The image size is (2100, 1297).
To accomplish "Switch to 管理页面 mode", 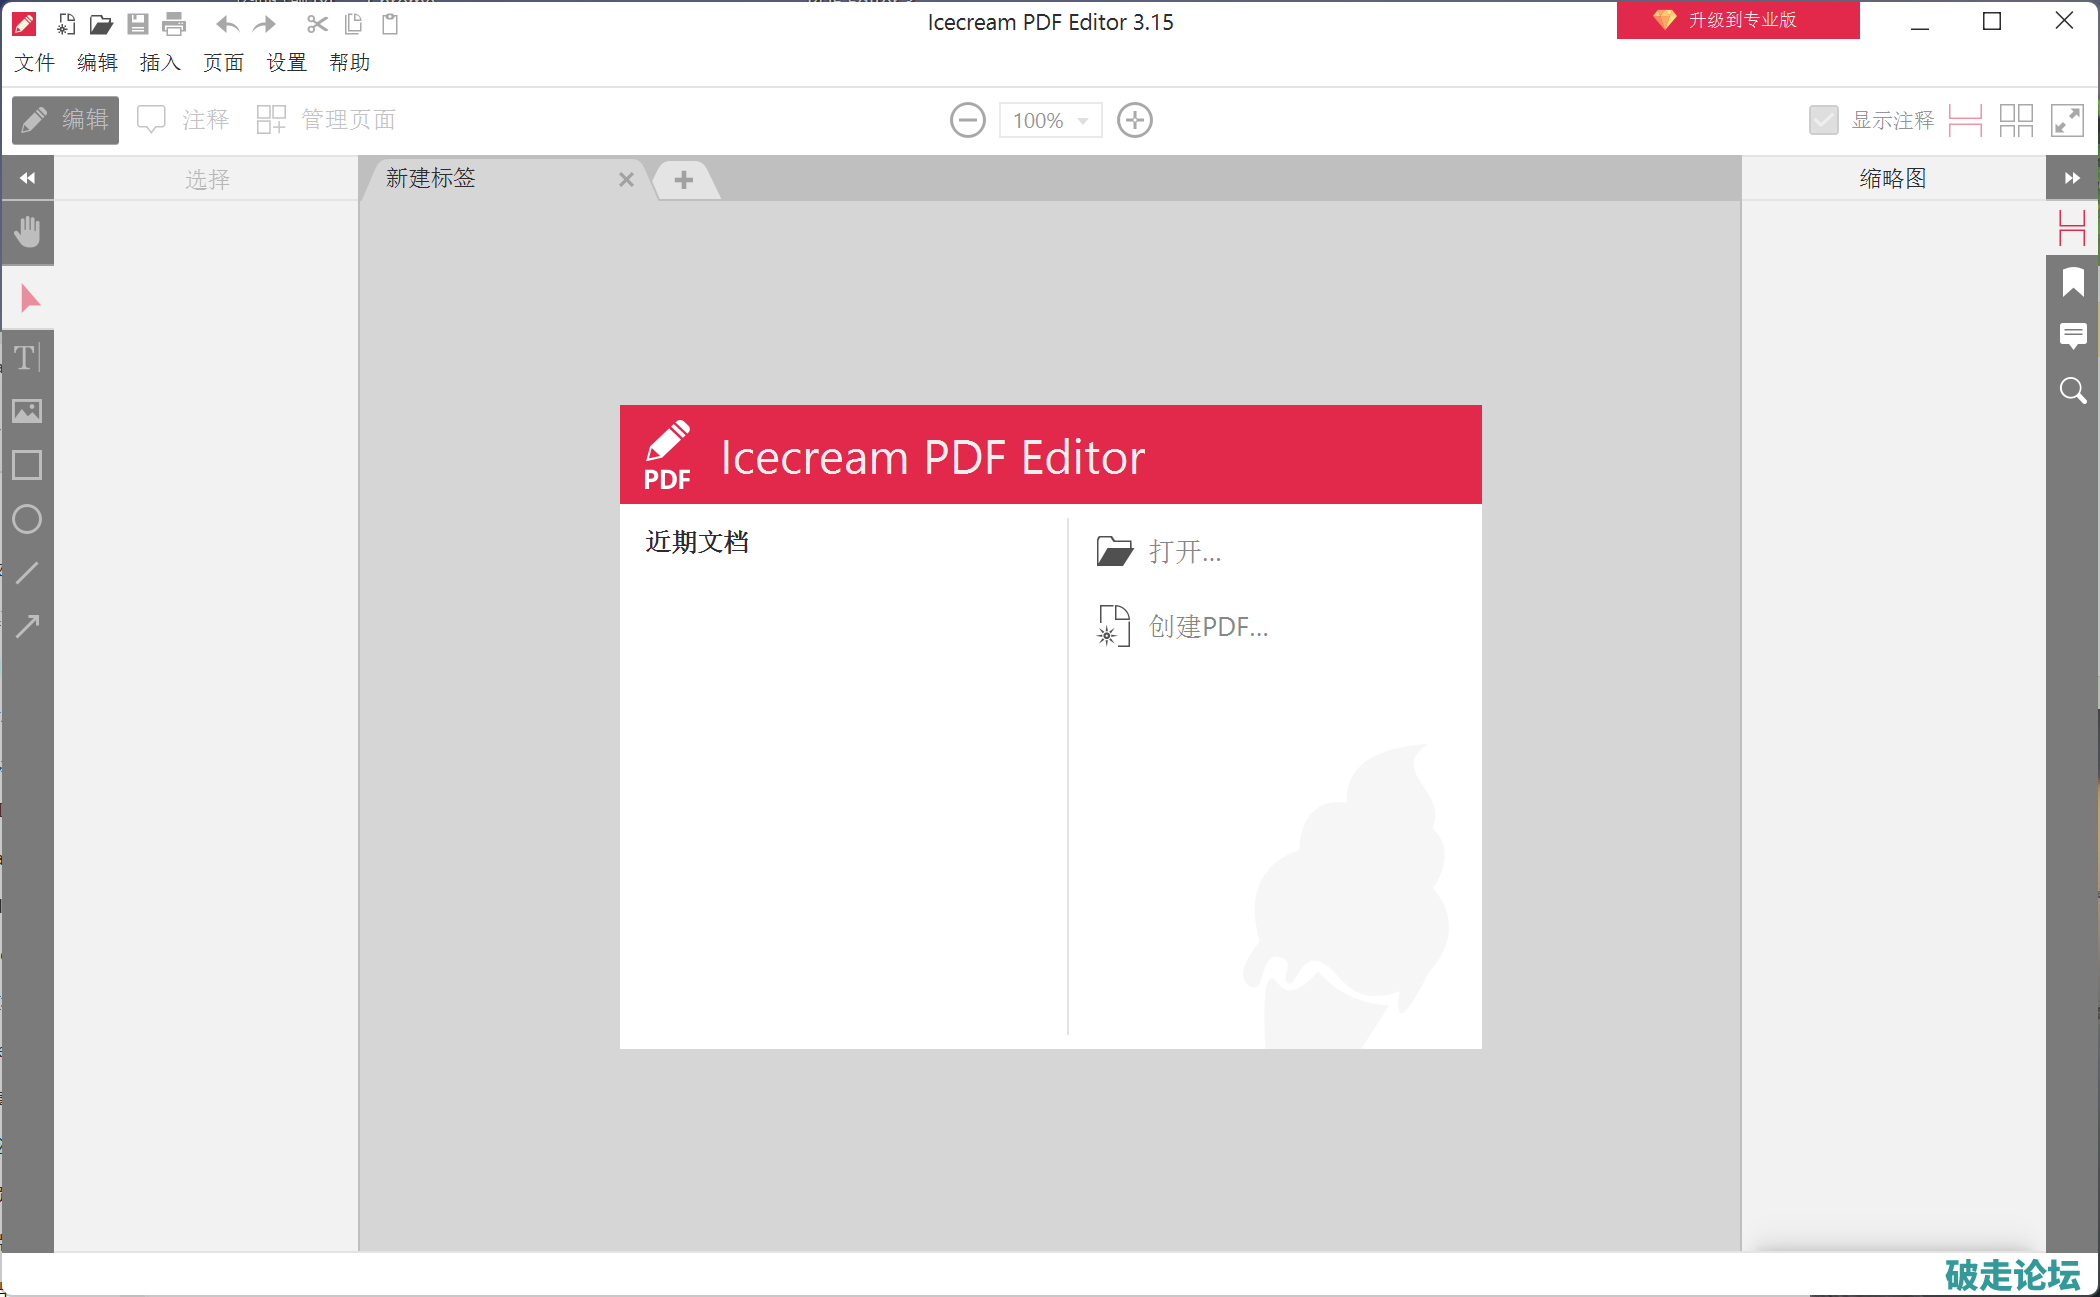I will click(x=326, y=121).
